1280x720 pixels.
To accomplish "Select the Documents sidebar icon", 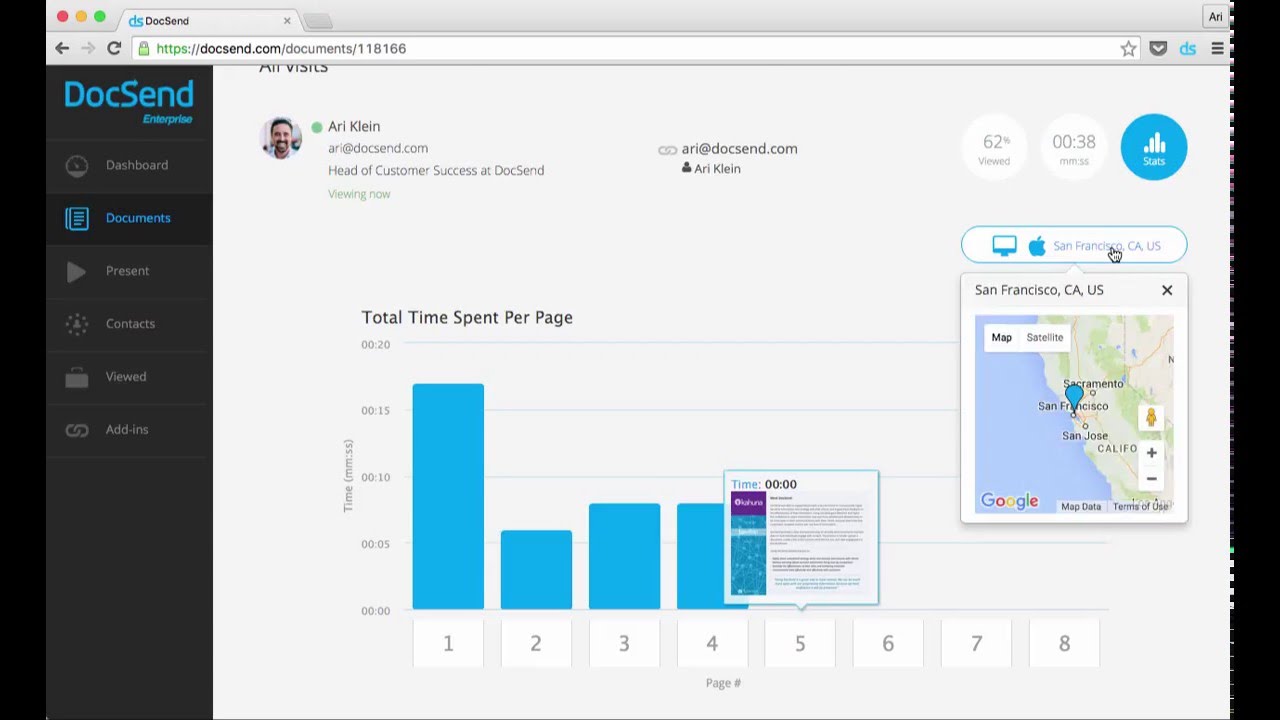I will [77, 218].
